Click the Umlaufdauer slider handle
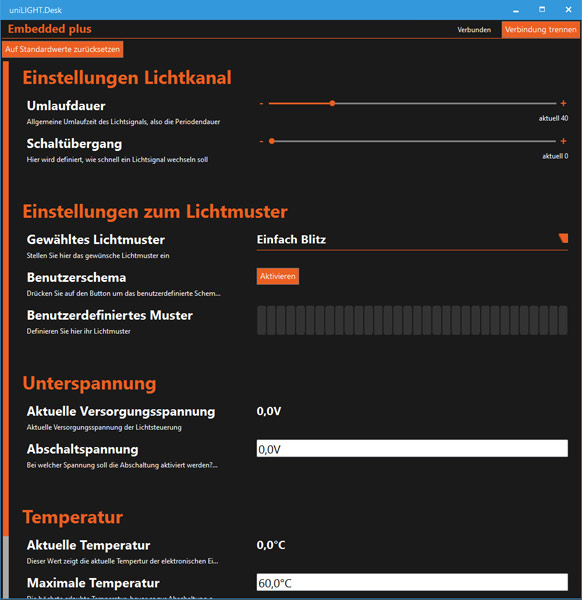Viewport: 582px width, 600px height. pyautogui.click(x=333, y=103)
